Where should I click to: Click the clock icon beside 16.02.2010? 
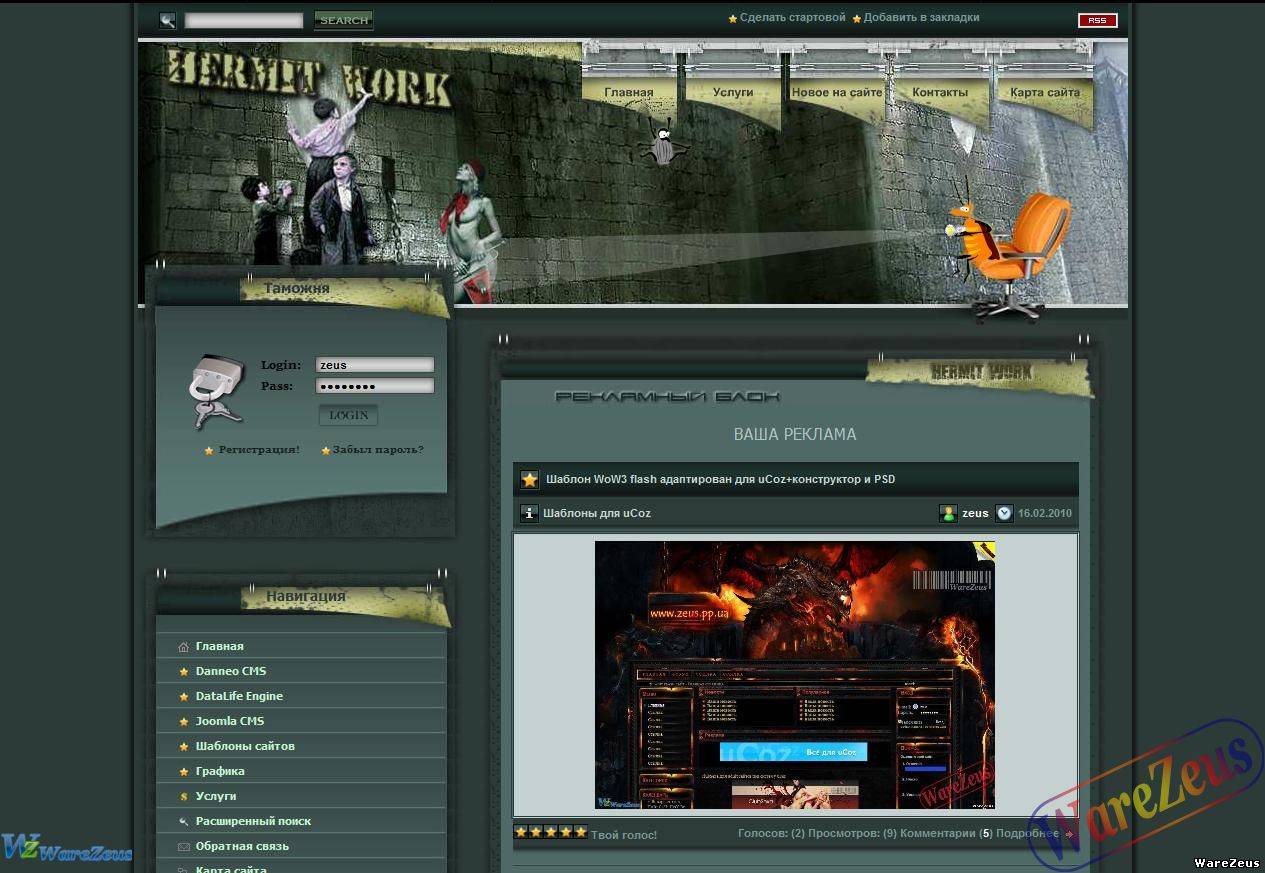tap(1005, 513)
